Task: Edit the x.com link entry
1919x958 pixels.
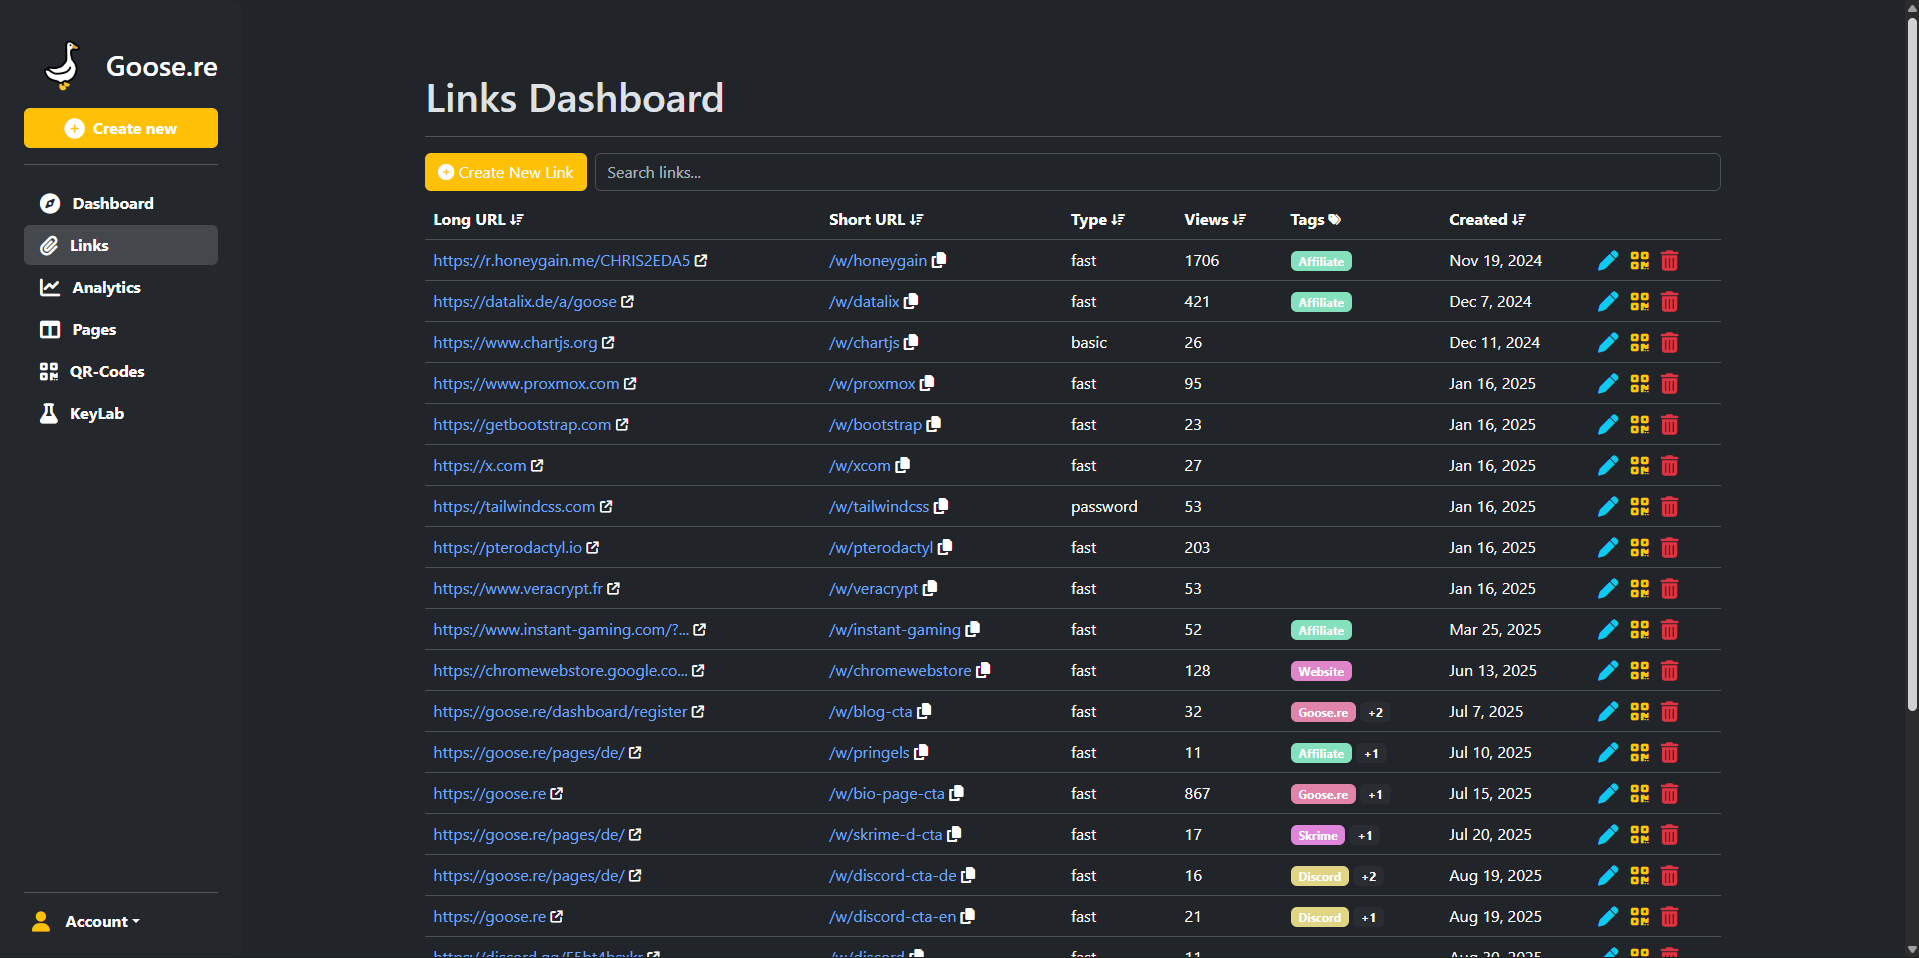Action: tap(1607, 466)
